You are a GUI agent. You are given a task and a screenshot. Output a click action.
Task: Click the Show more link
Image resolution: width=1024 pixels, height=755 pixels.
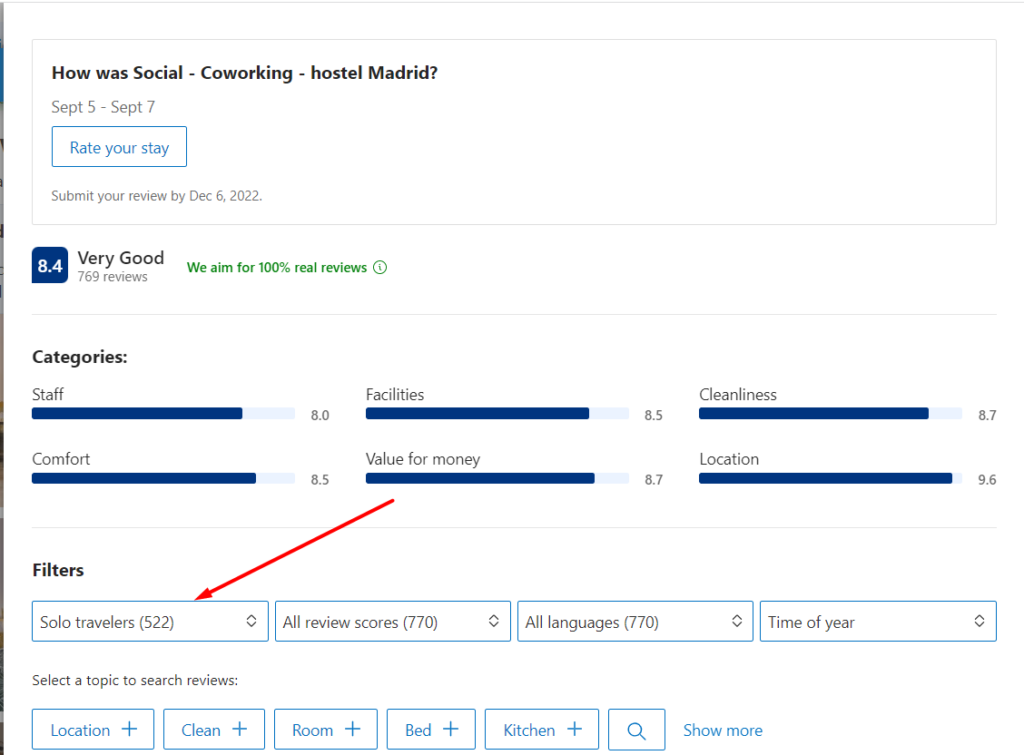click(722, 730)
